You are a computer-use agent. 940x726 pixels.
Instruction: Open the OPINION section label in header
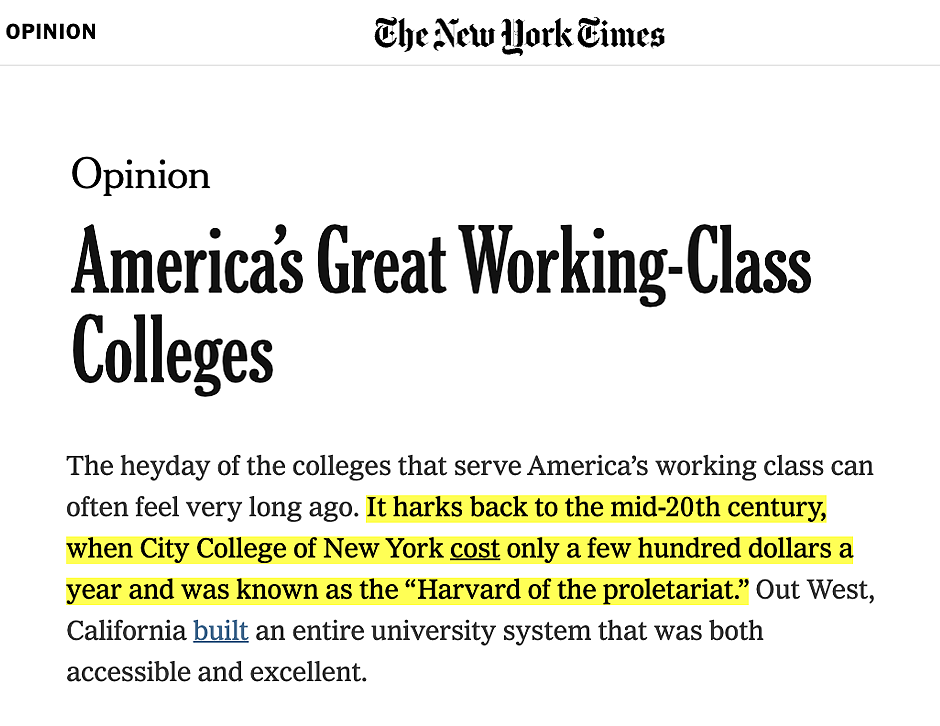(51, 32)
